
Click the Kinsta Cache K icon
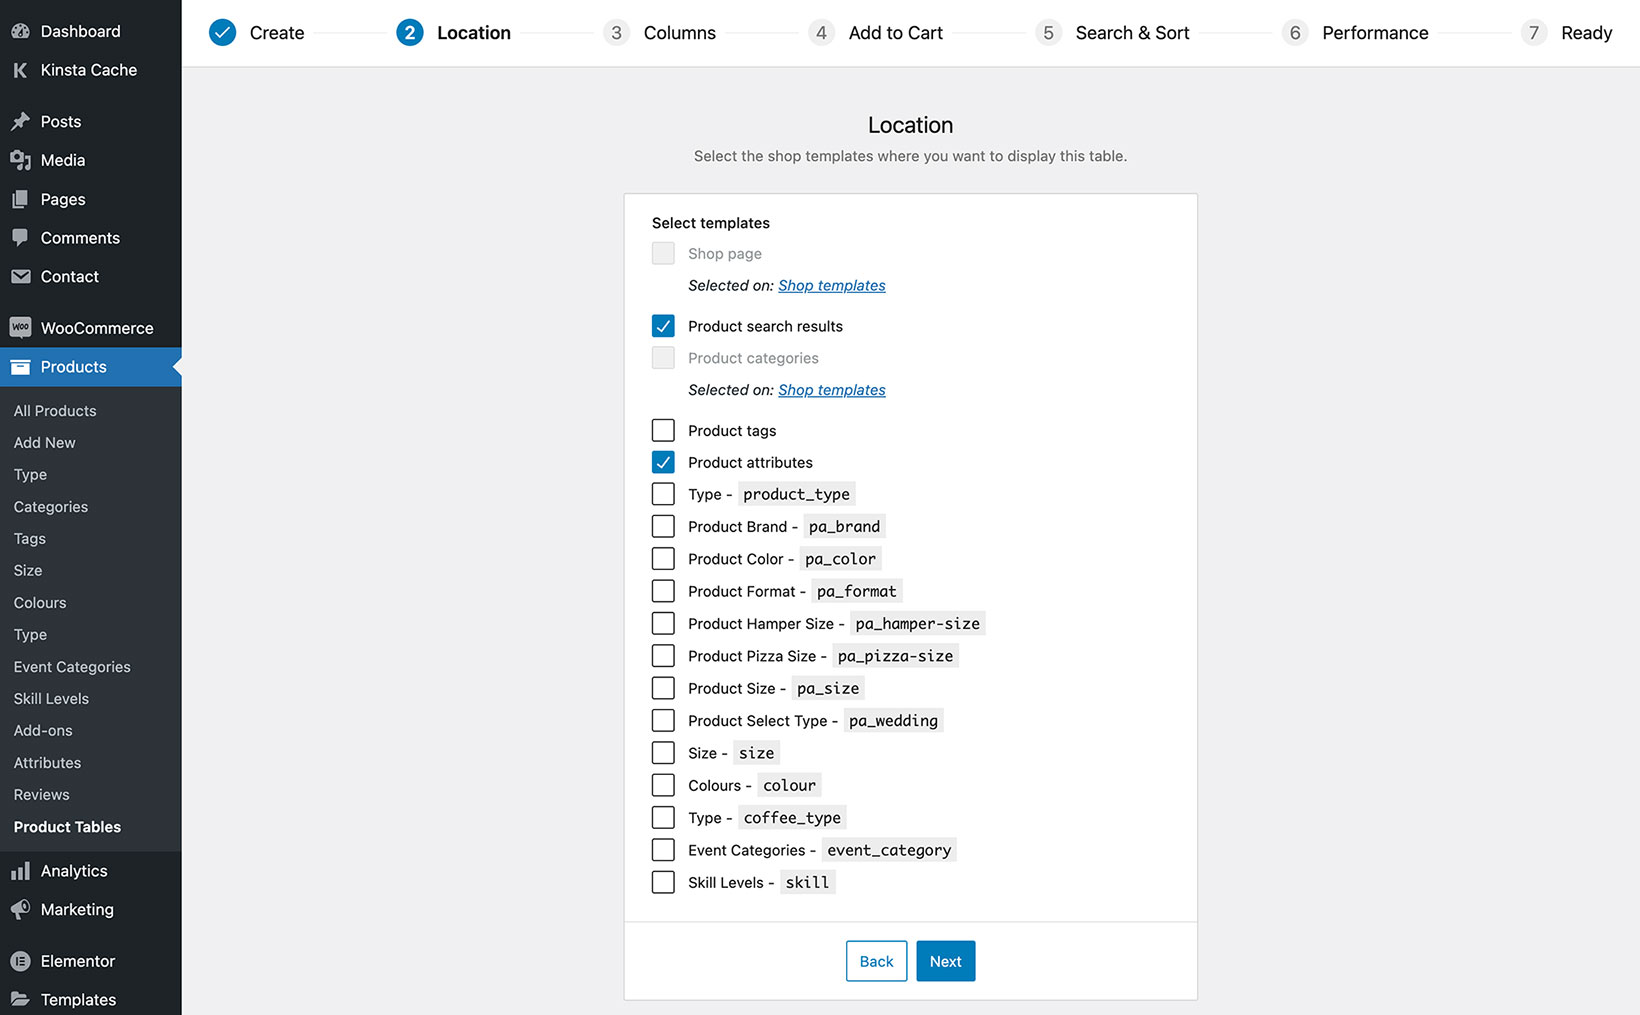[x=20, y=70]
